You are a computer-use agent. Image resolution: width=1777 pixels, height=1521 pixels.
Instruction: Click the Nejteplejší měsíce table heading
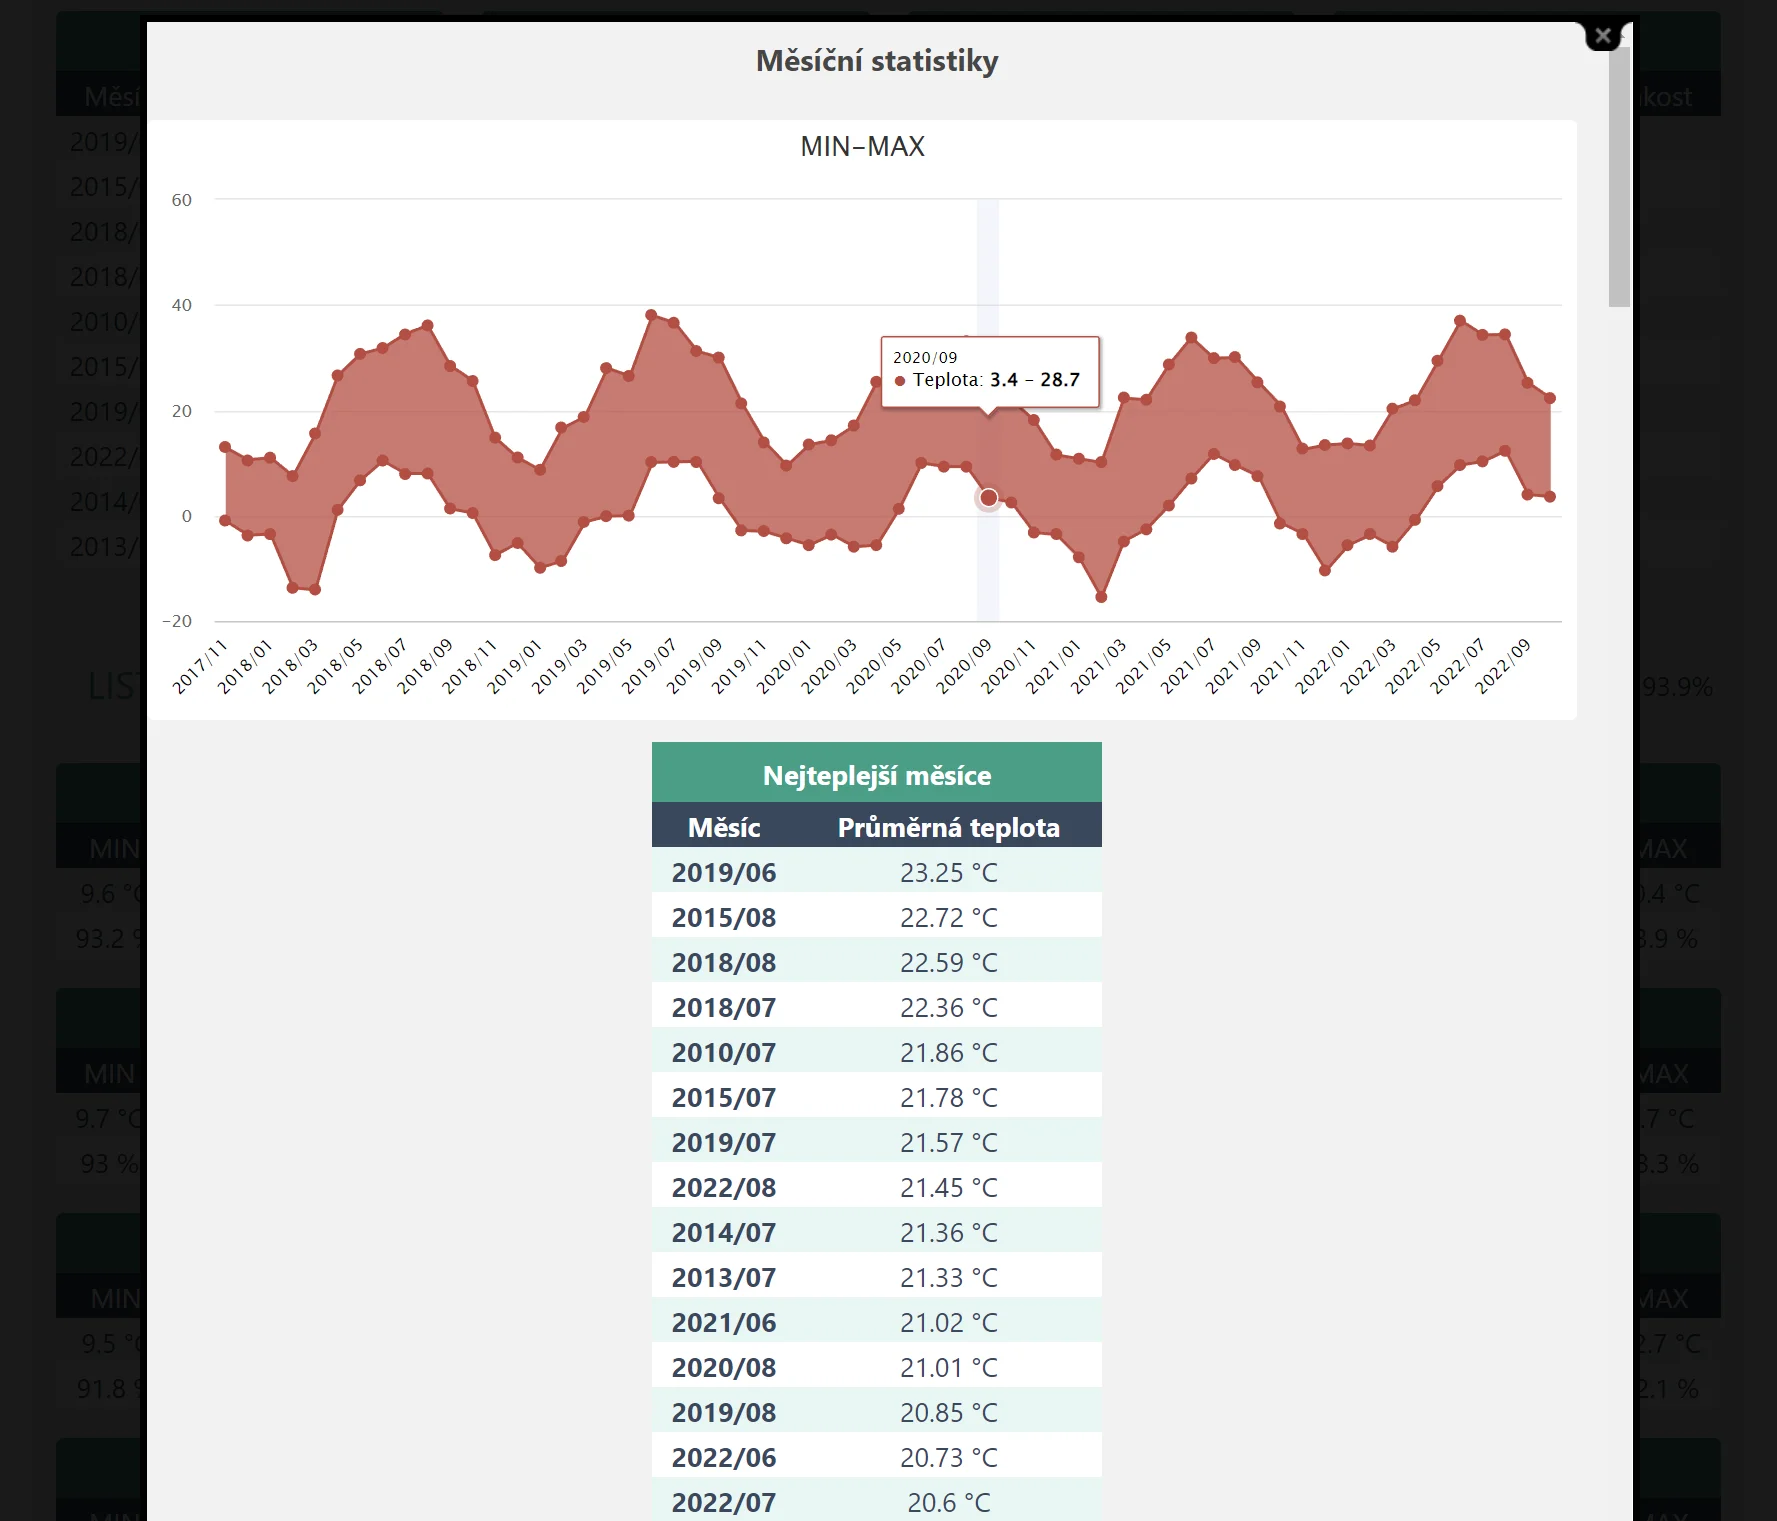876,775
